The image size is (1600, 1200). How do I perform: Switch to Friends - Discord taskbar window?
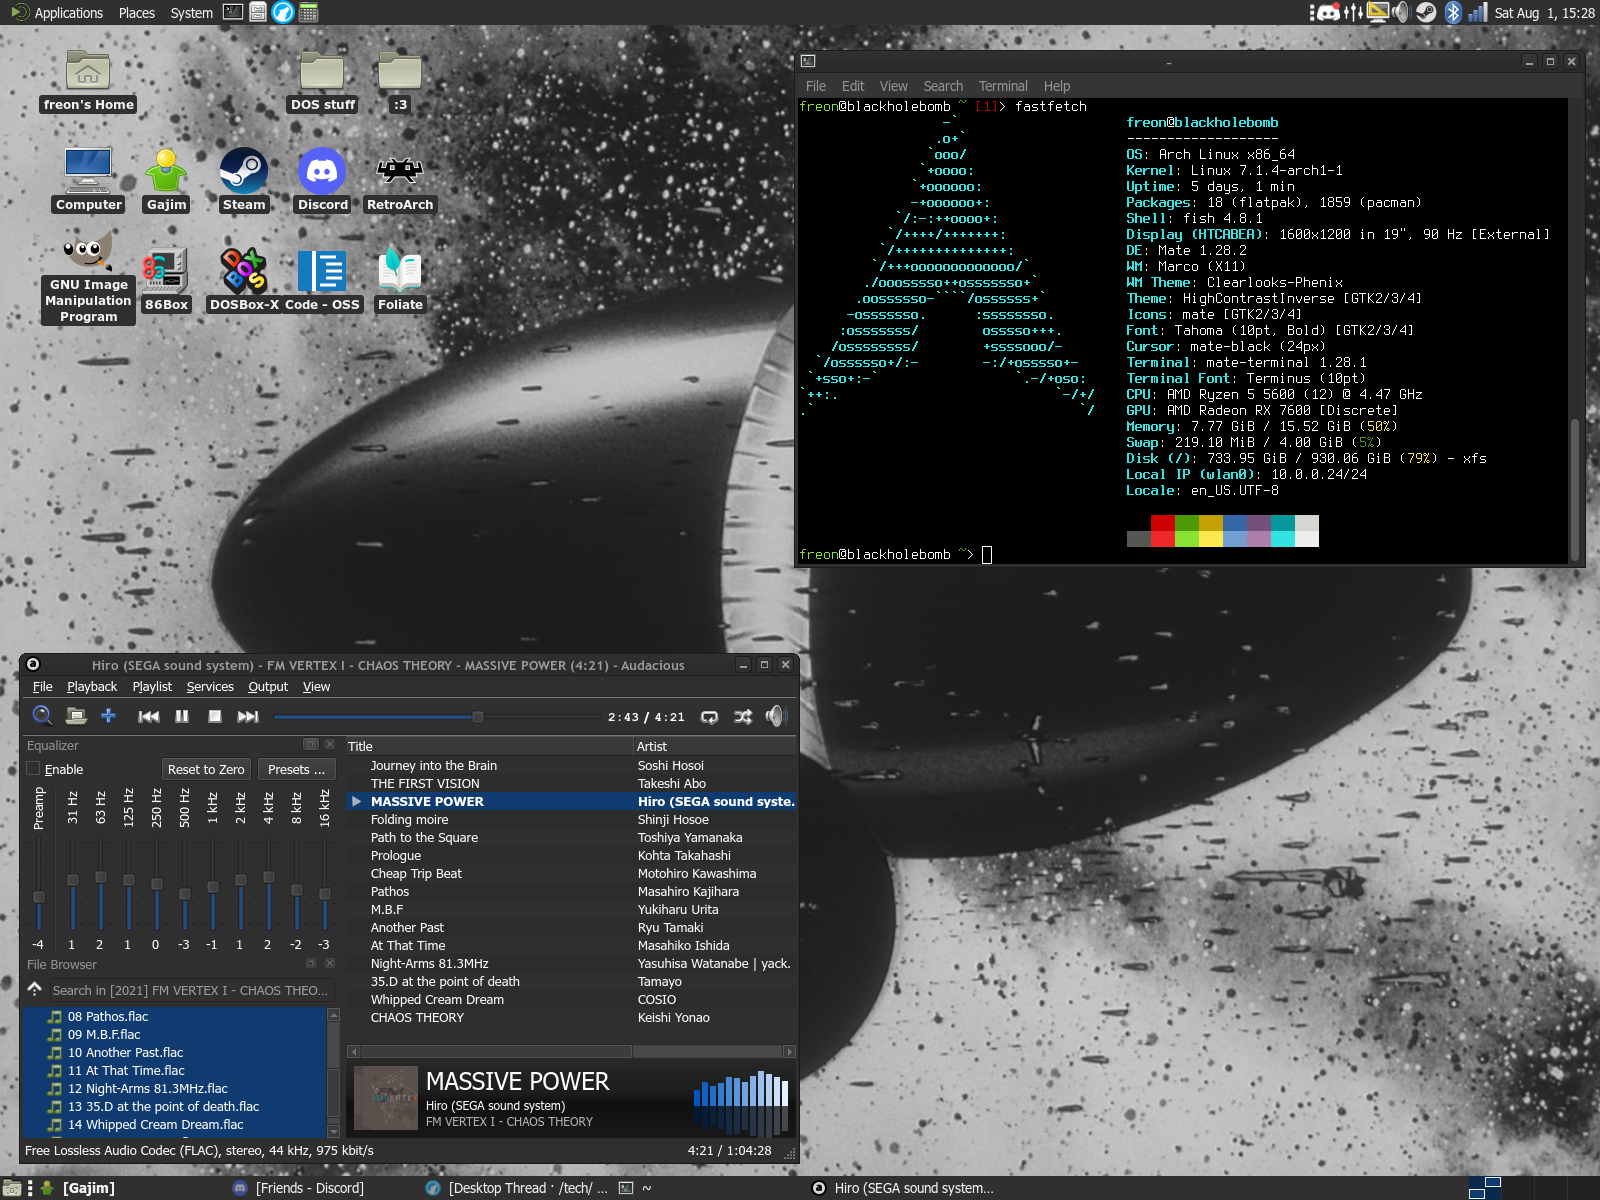pyautogui.click(x=298, y=1188)
